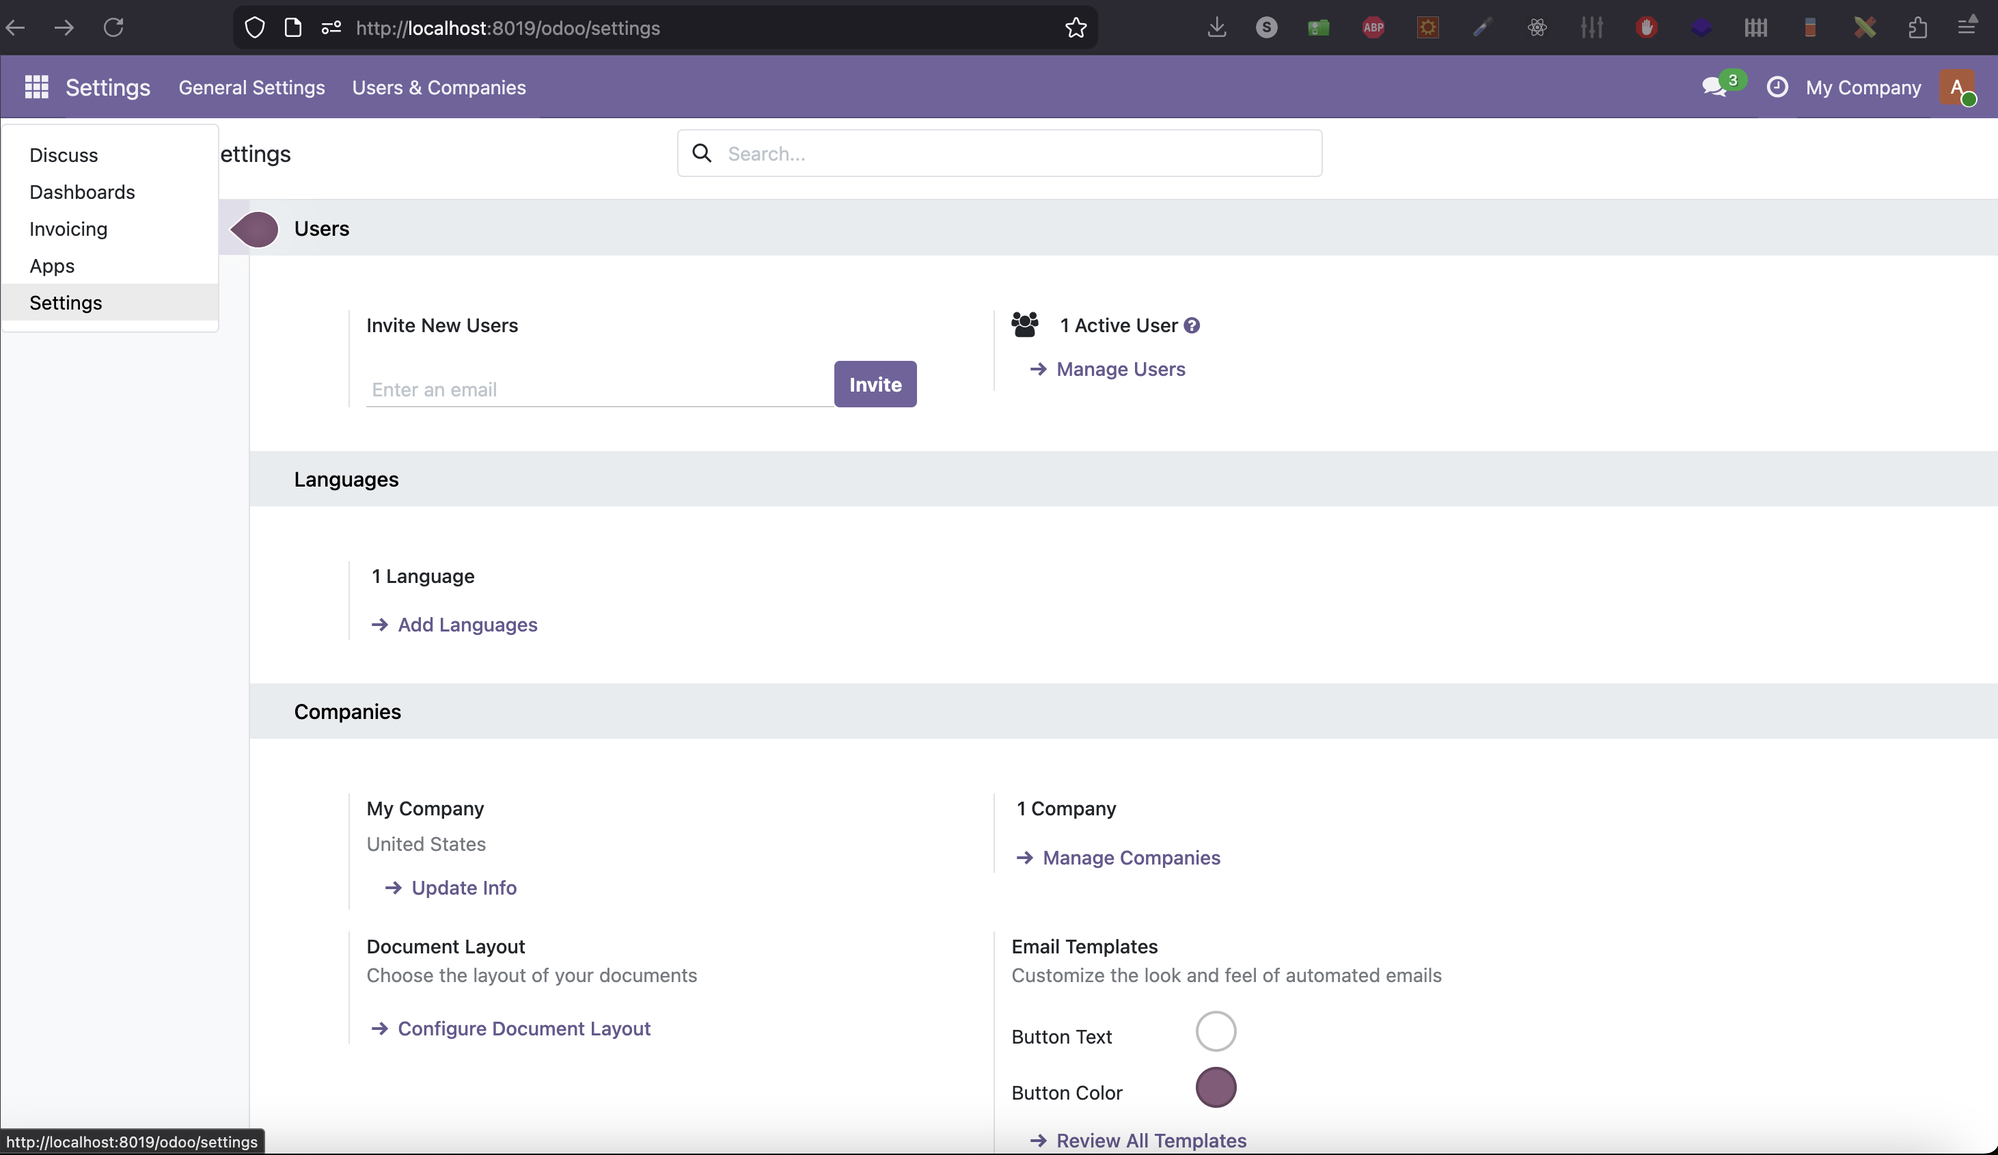Select Invoicing from the app list
The height and width of the screenshot is (1155, 1998).
68,229
